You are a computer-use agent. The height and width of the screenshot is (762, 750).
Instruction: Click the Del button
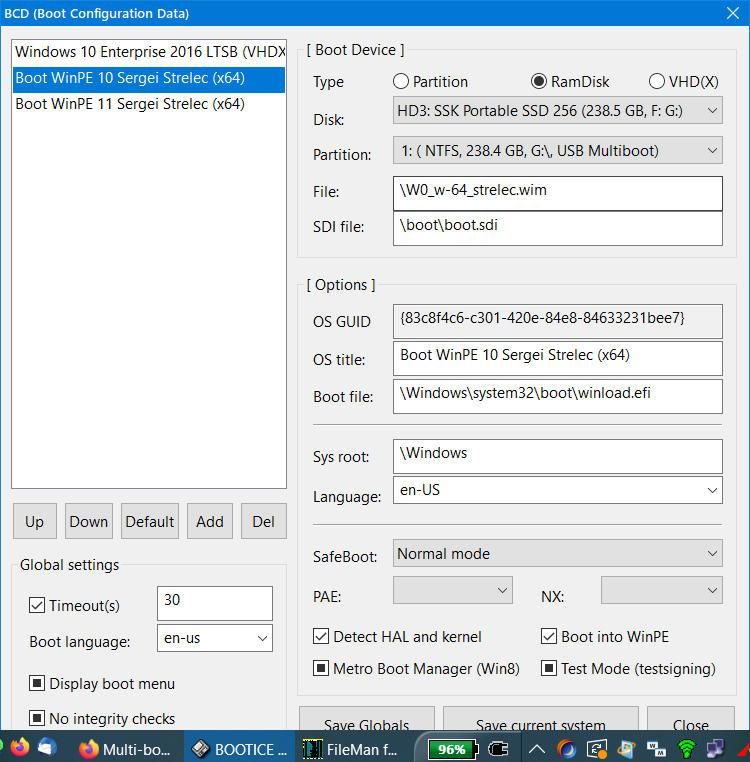pos(263,521)
